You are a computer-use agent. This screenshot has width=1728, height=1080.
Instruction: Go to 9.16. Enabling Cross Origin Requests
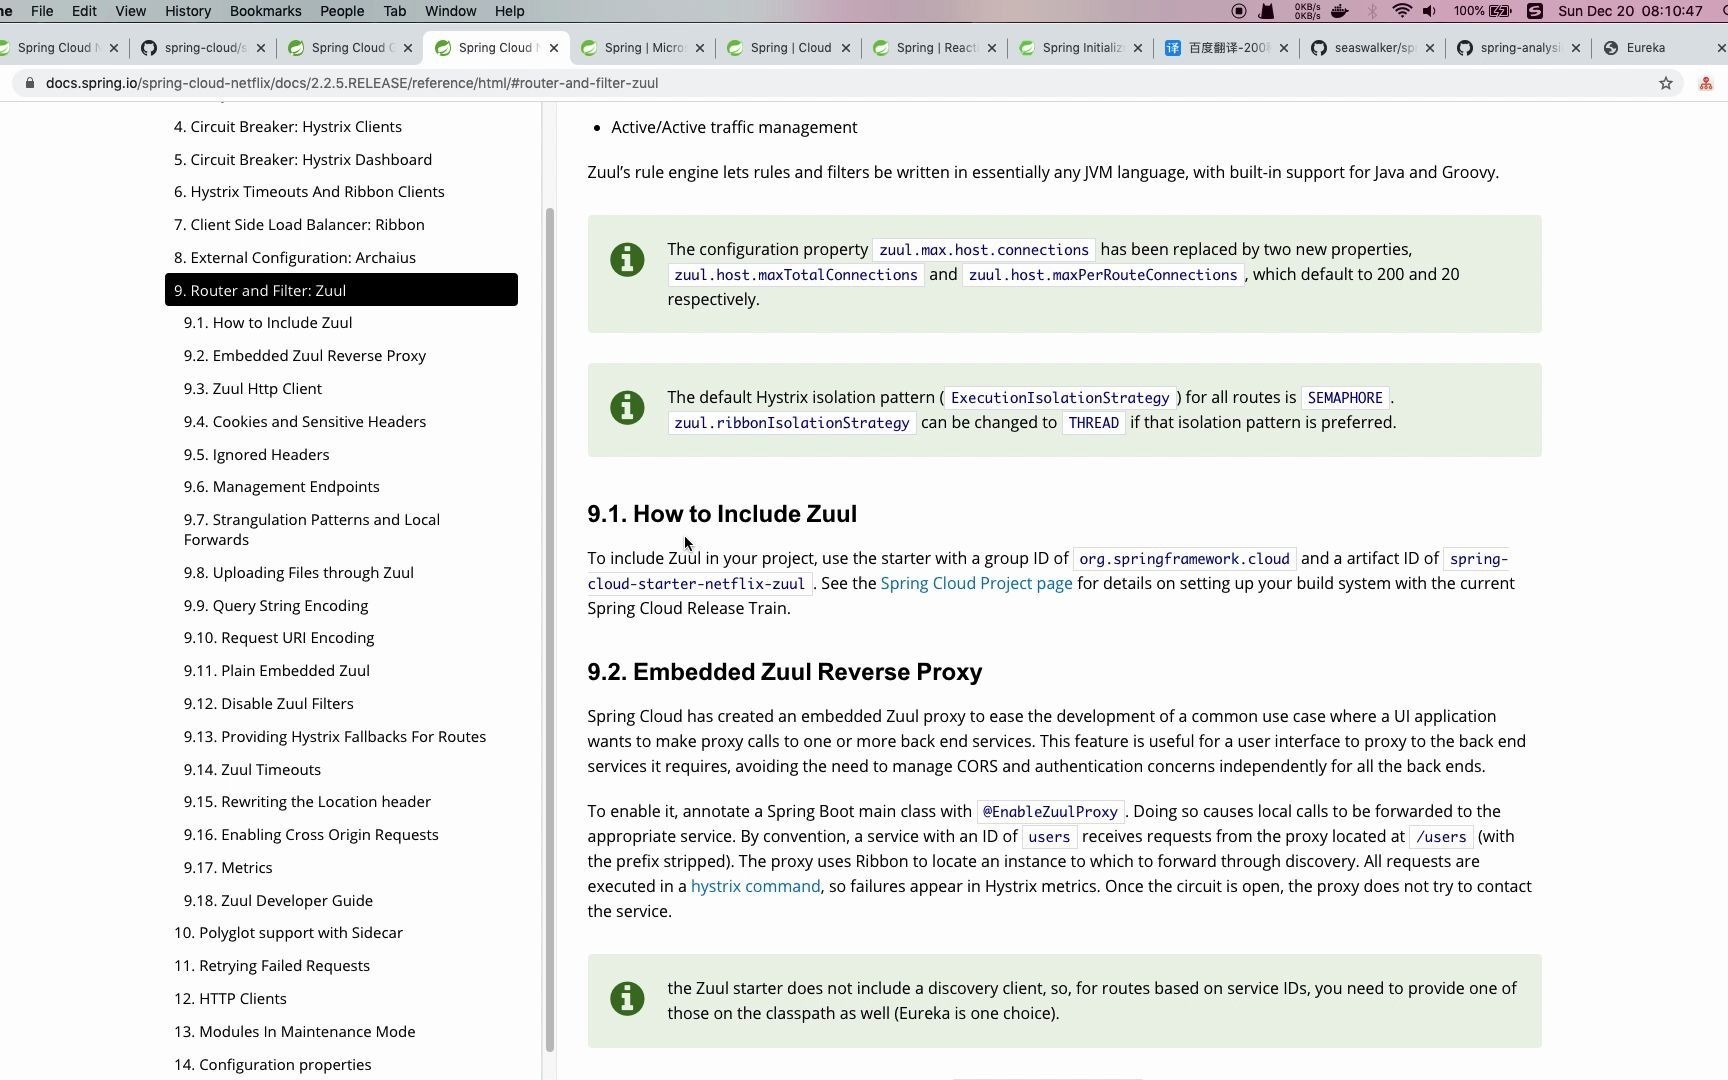tap(311, 835)
